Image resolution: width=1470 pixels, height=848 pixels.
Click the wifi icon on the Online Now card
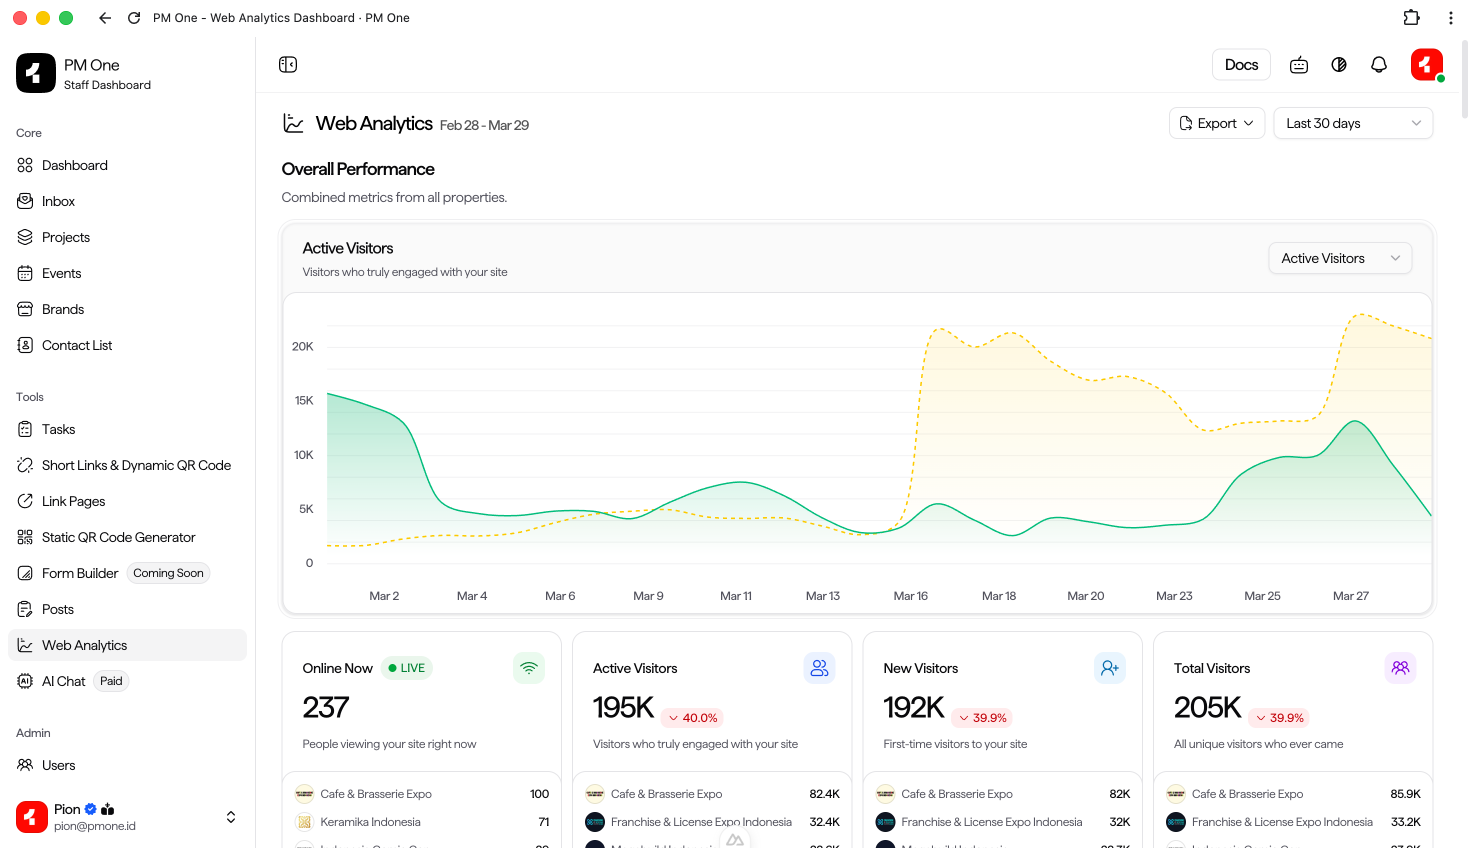tap(529, 668)
